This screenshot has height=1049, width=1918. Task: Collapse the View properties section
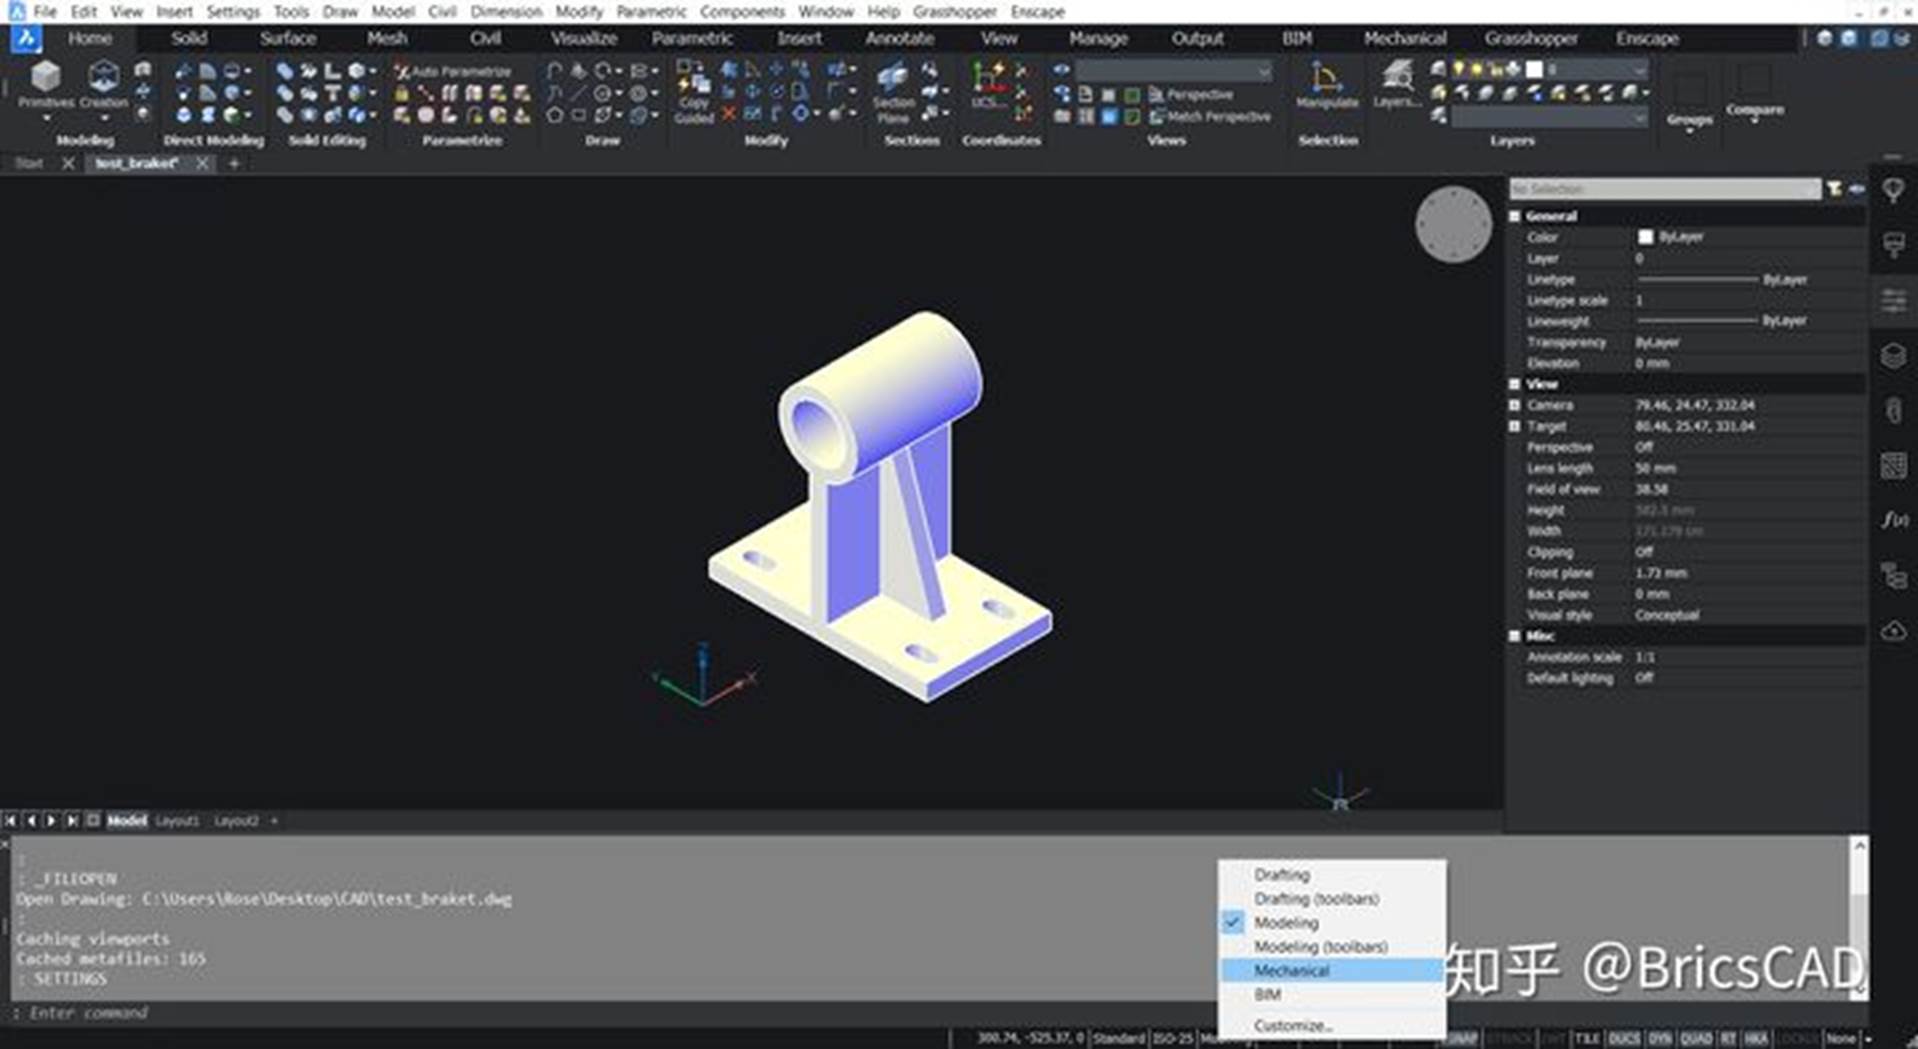[x=1515, y=384]
